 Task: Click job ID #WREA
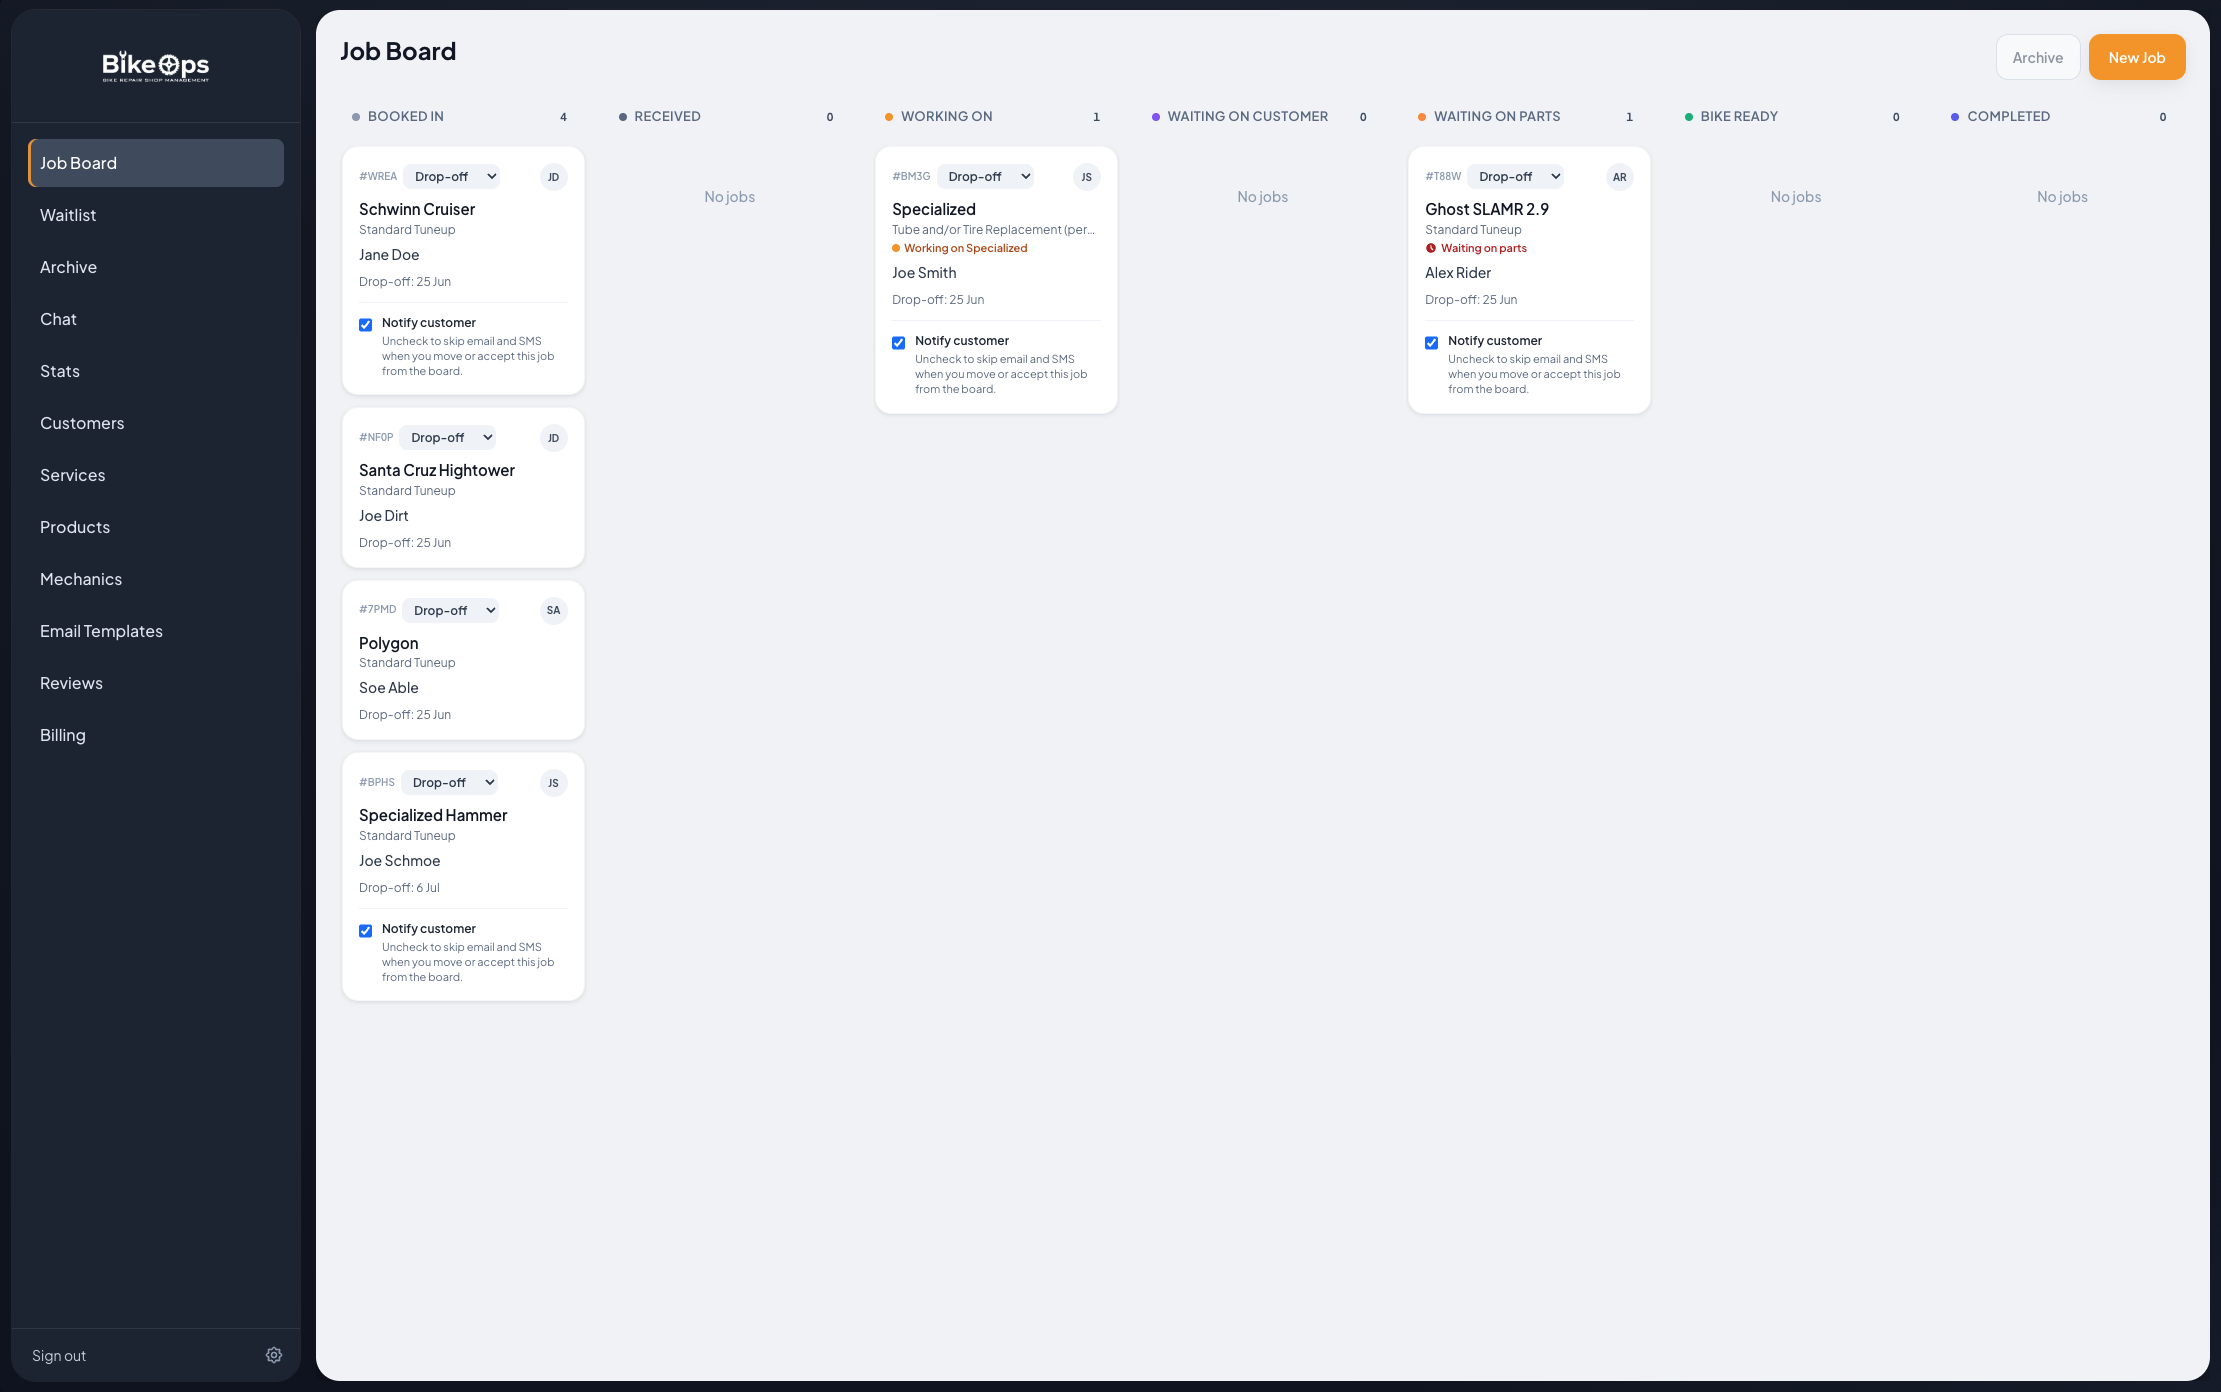click(378, 176)
